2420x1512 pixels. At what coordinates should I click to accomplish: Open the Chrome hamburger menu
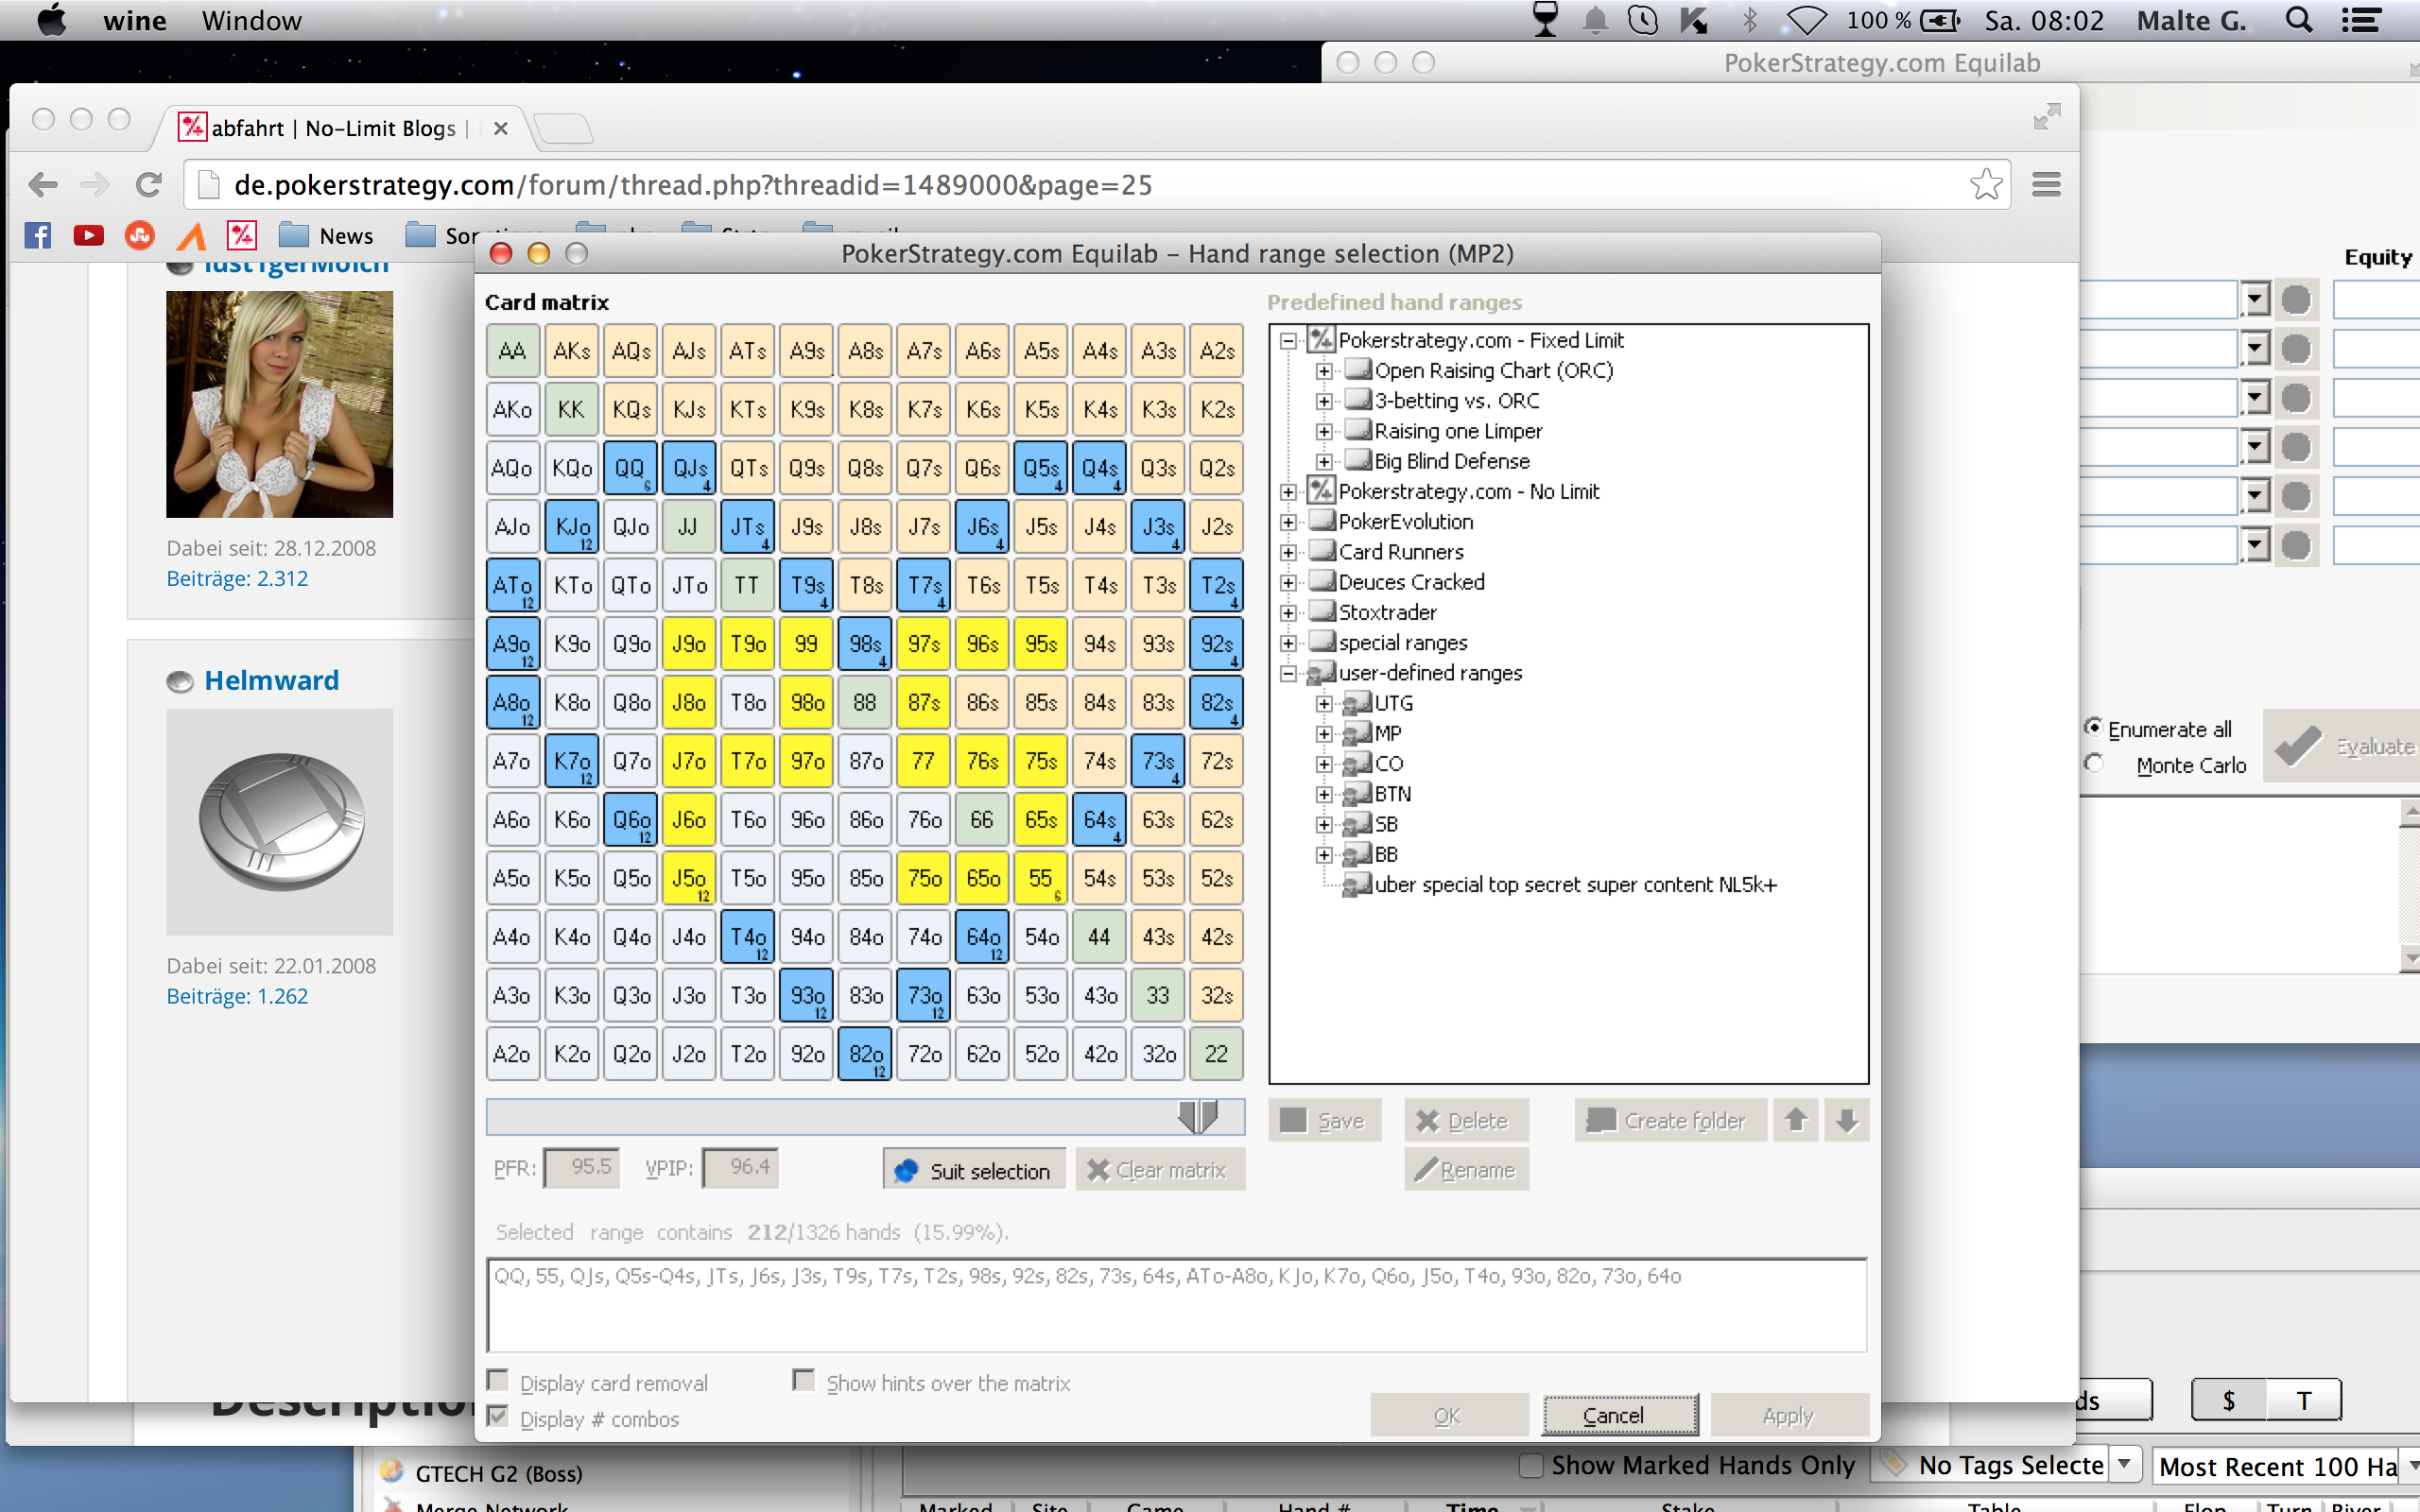(2046, 185)
